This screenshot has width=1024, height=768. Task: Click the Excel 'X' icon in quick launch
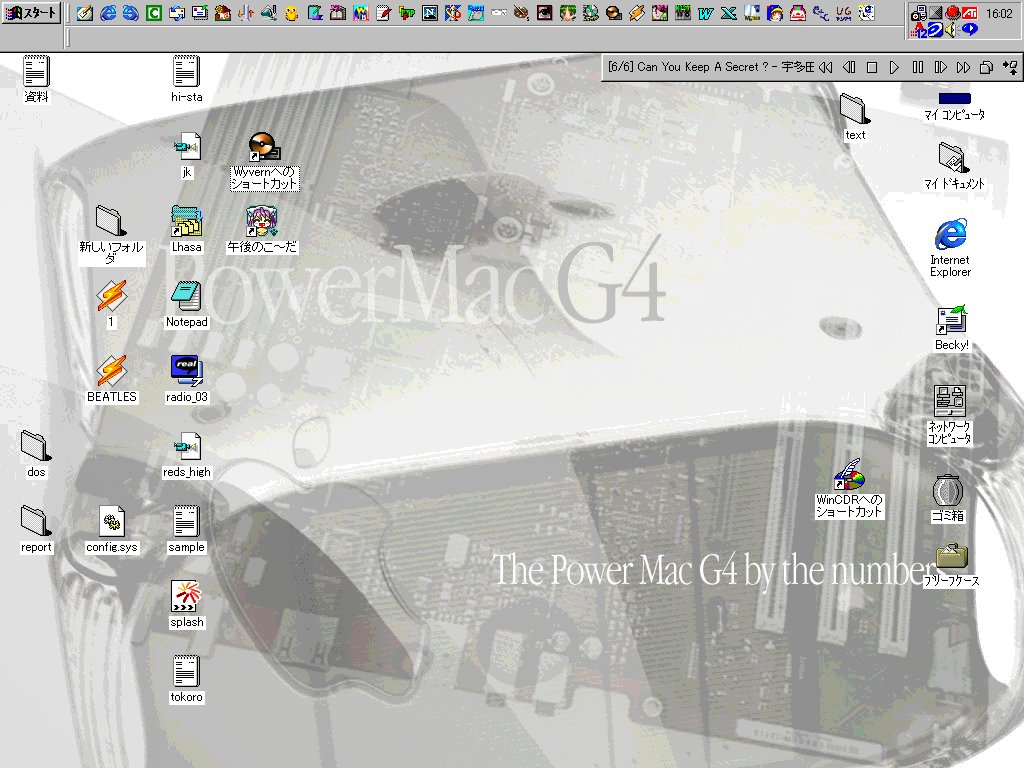pos(728,13)
